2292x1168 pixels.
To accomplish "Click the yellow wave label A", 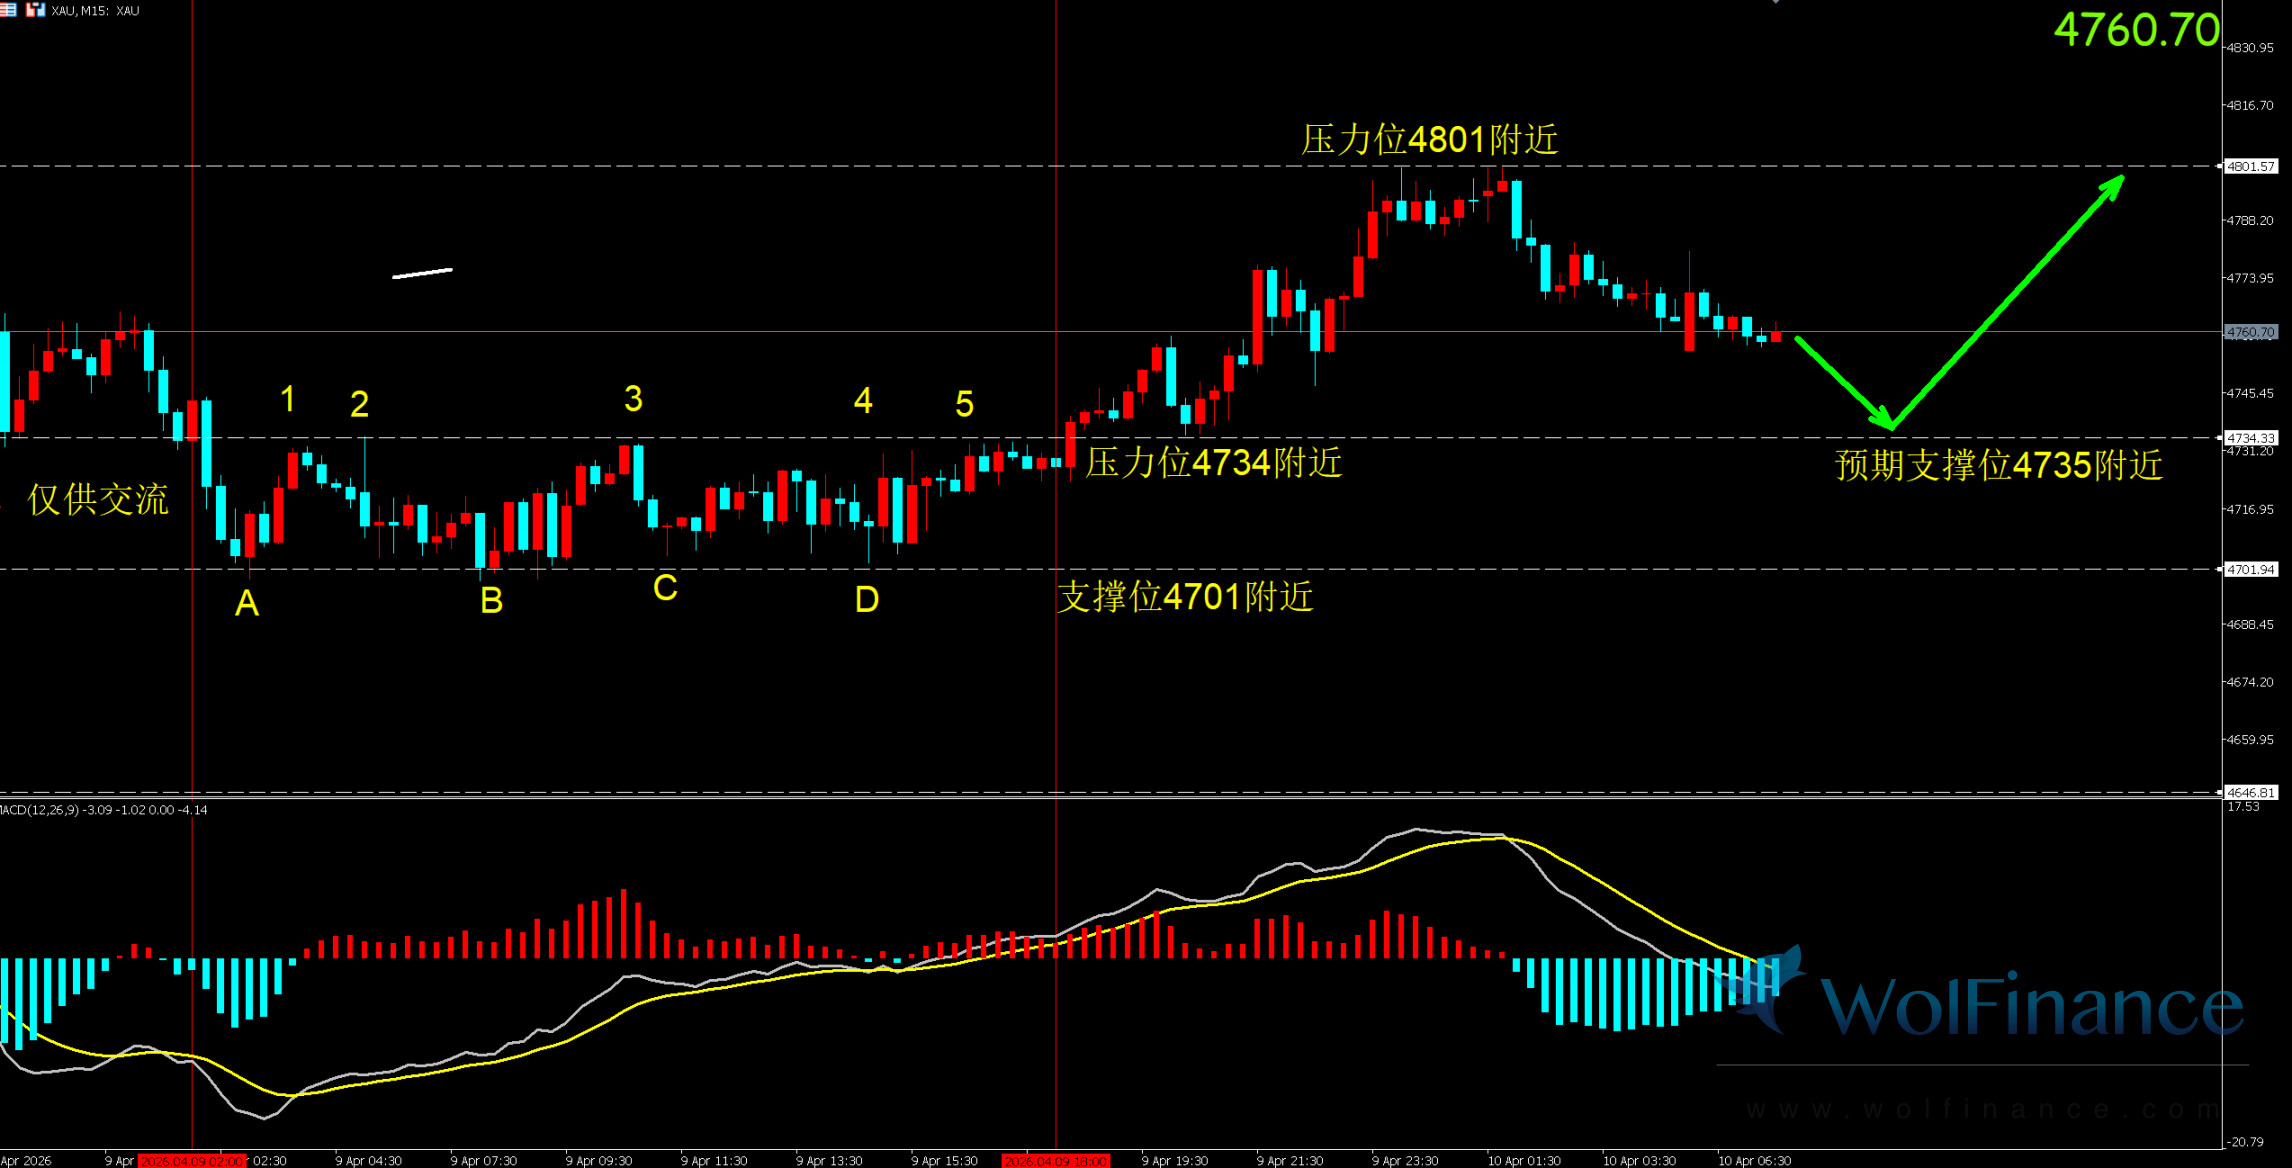I will click(247, 604).
